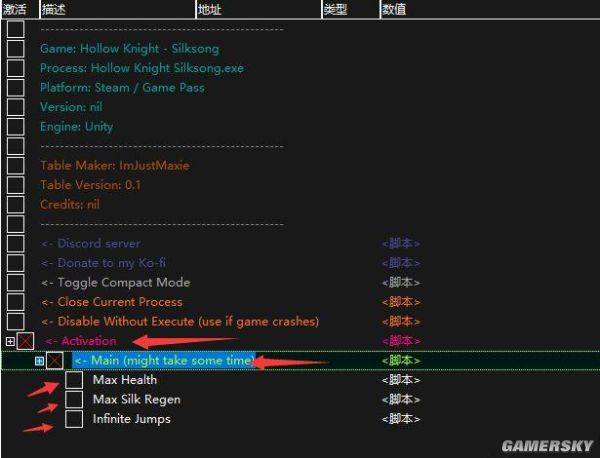The height and width of the screenshot is (458, 600).
Task: Enable the Max Health cheat checkbox
Action: [74, 380]
